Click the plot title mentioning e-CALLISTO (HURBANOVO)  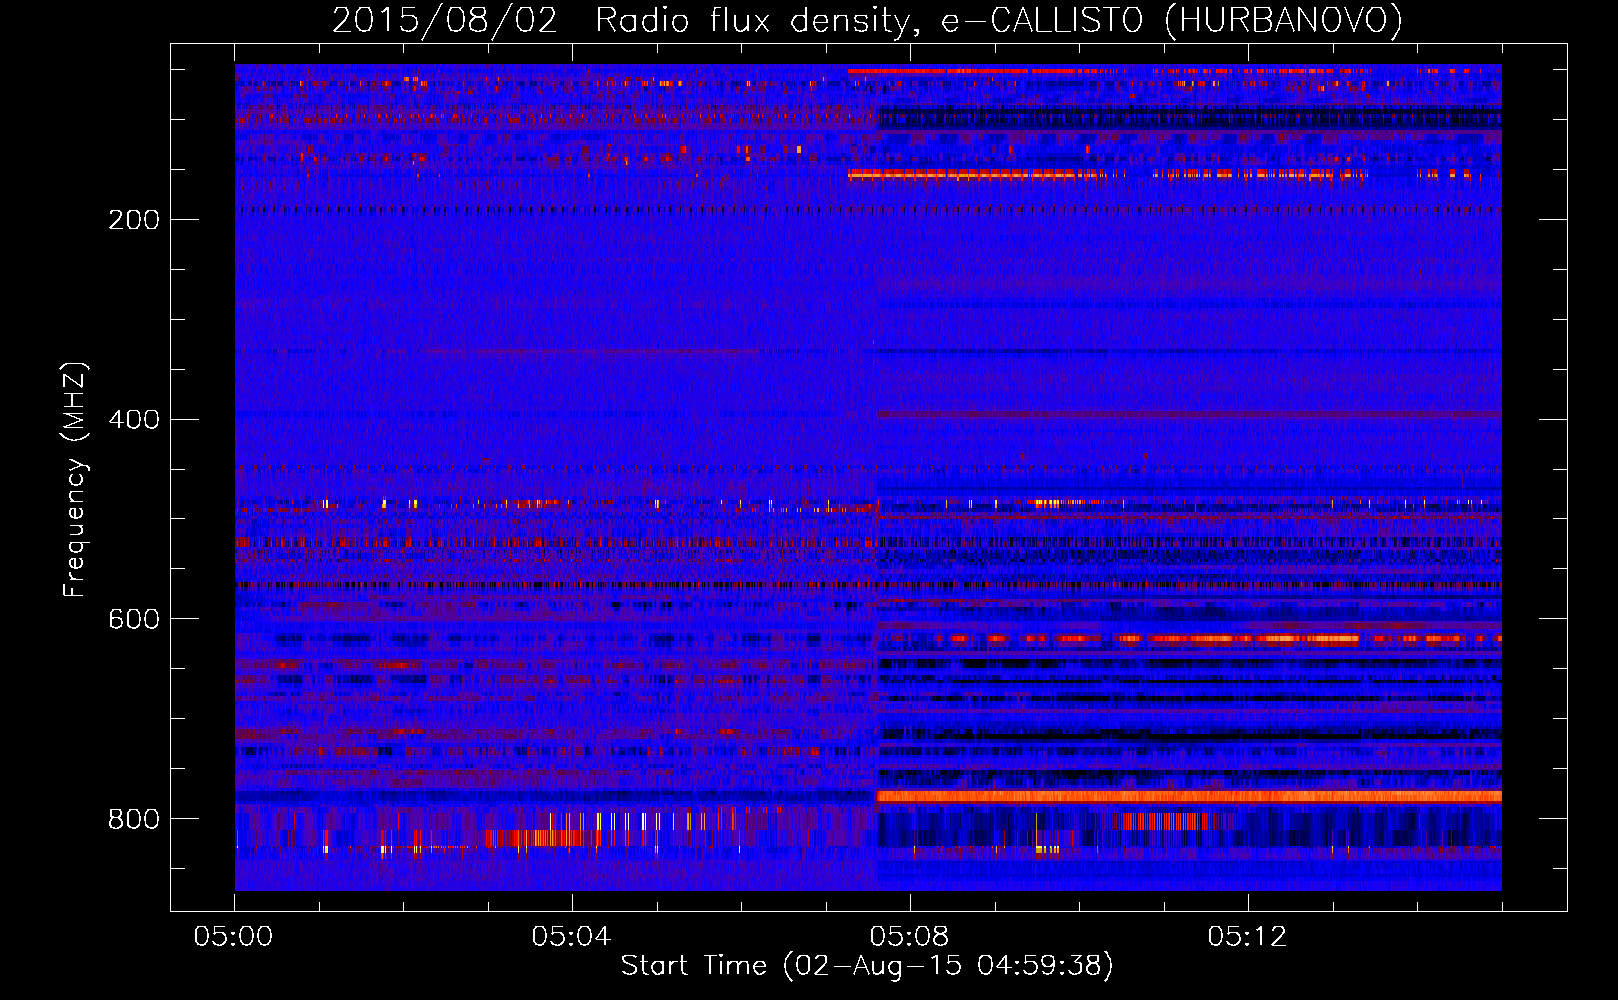(x=867, y=20)
